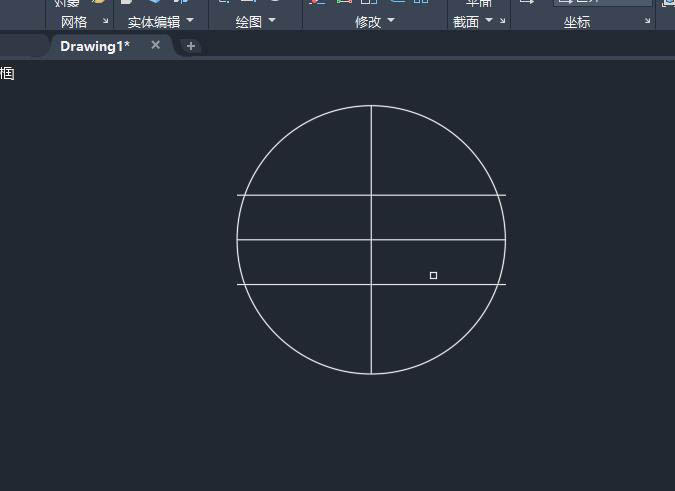Screen dimensions: 675x491
Task: Click the 网格 panel title
Action: [74, 22]
